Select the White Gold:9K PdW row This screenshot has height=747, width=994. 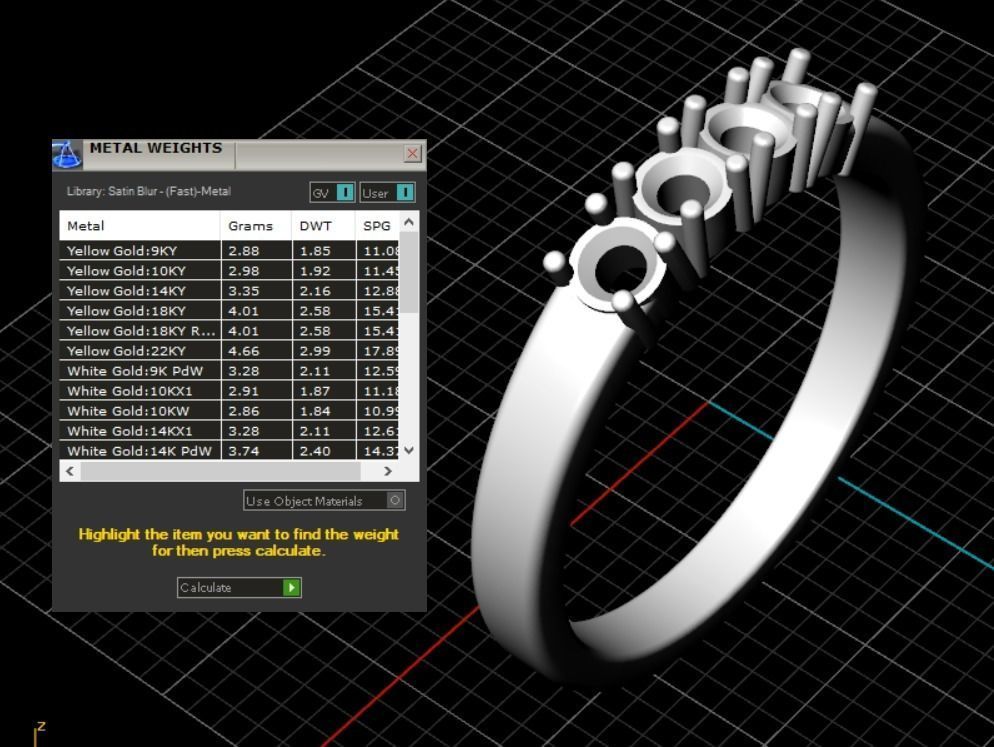pyautogui.click(x=229, y=371)
